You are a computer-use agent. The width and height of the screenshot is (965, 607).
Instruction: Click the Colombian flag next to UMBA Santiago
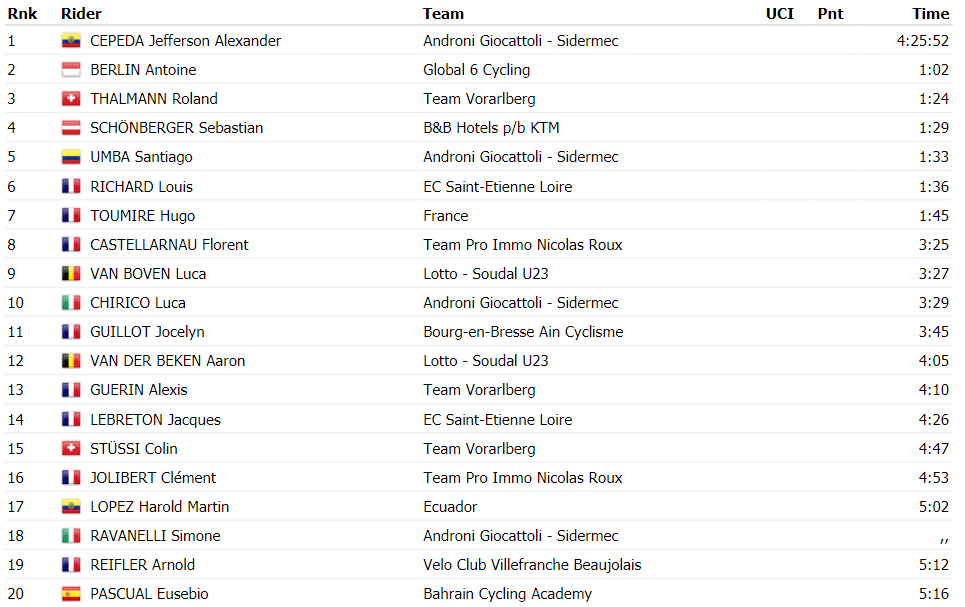71,157
